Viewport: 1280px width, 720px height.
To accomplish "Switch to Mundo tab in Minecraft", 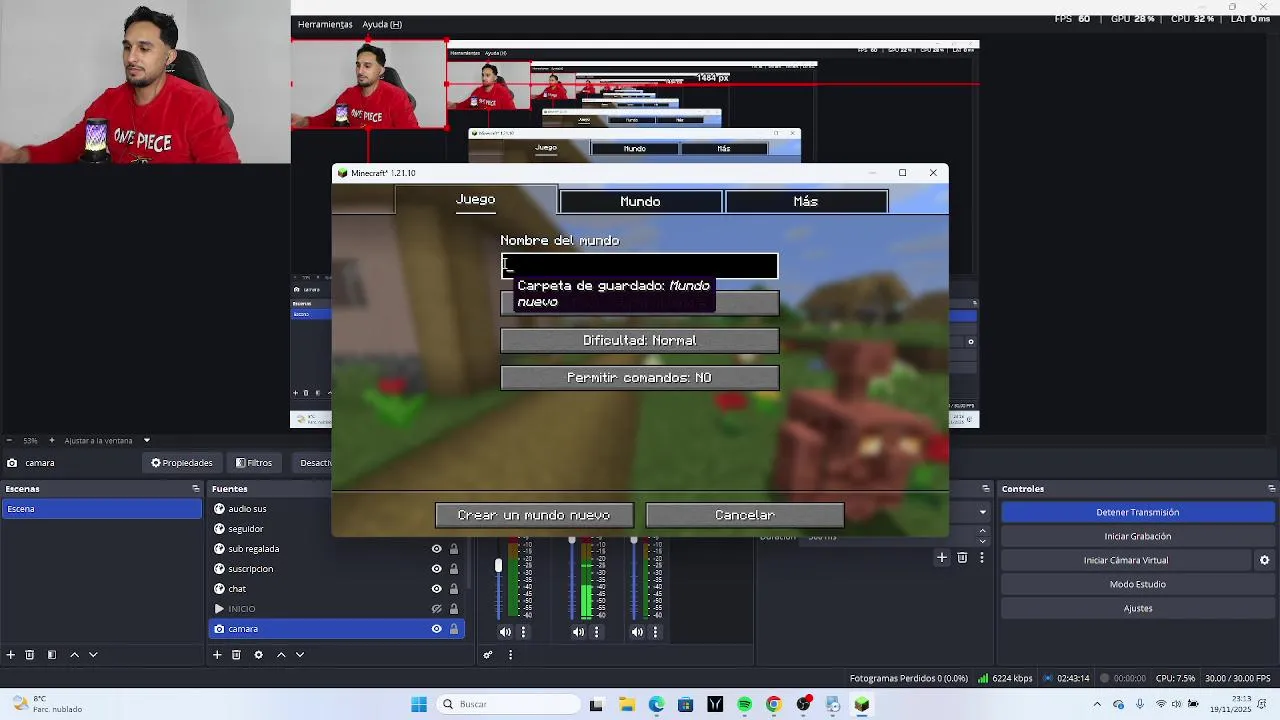I will click(x=640, y=202).
